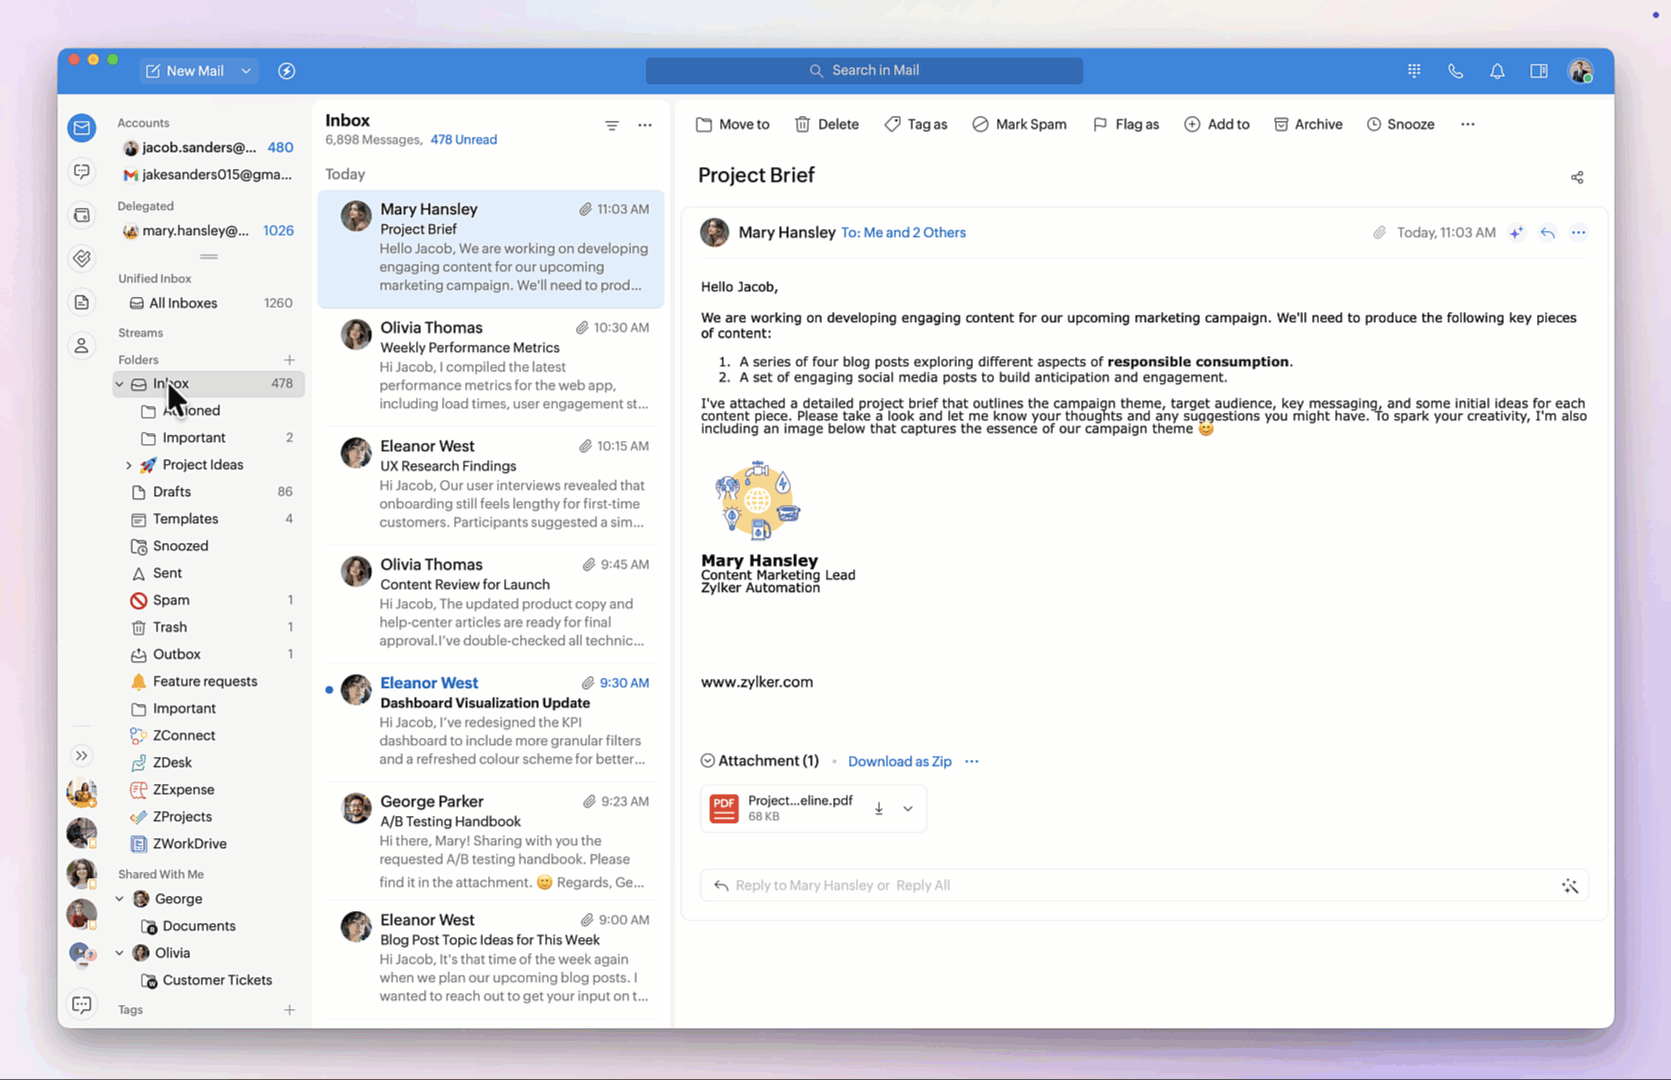Add a new folder with the plus icon

tap(289, 360)
